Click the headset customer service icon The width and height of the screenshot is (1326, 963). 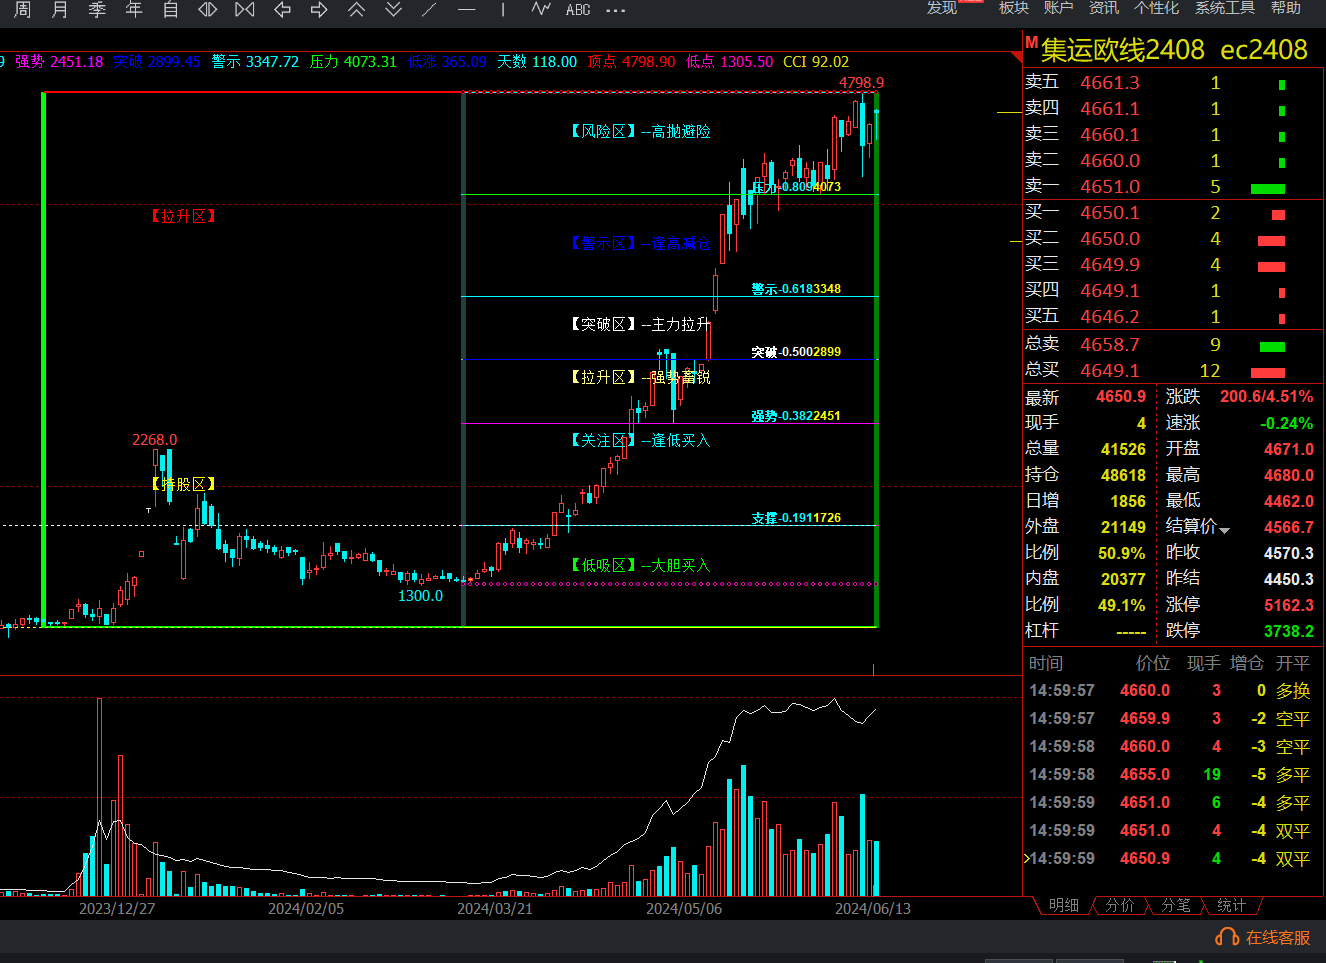(1227, 937)
